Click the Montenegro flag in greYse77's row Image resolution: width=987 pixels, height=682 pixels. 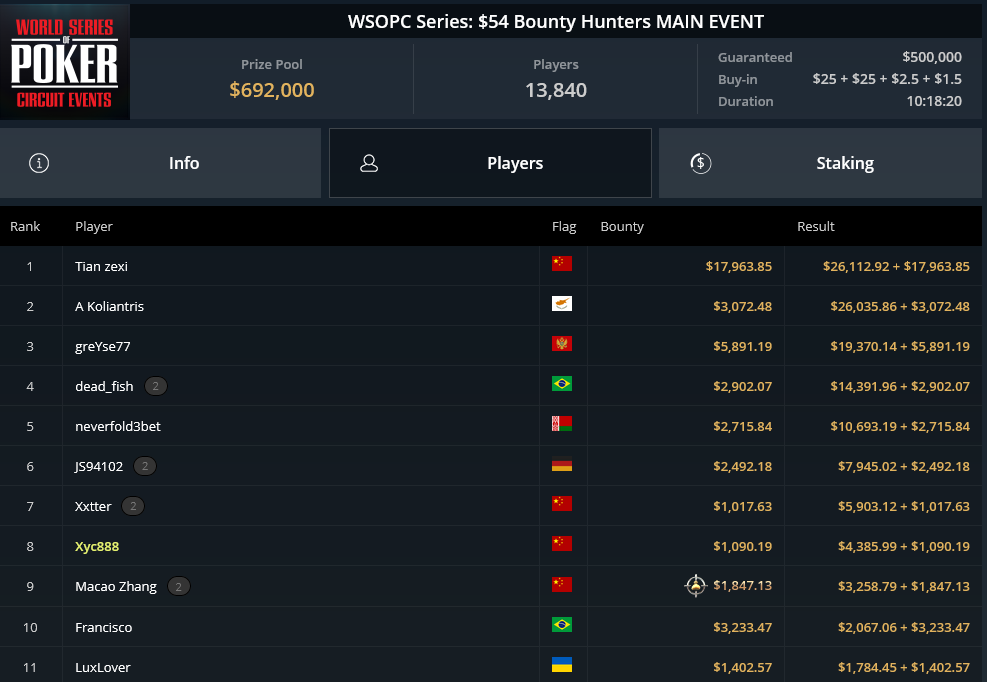561,343
